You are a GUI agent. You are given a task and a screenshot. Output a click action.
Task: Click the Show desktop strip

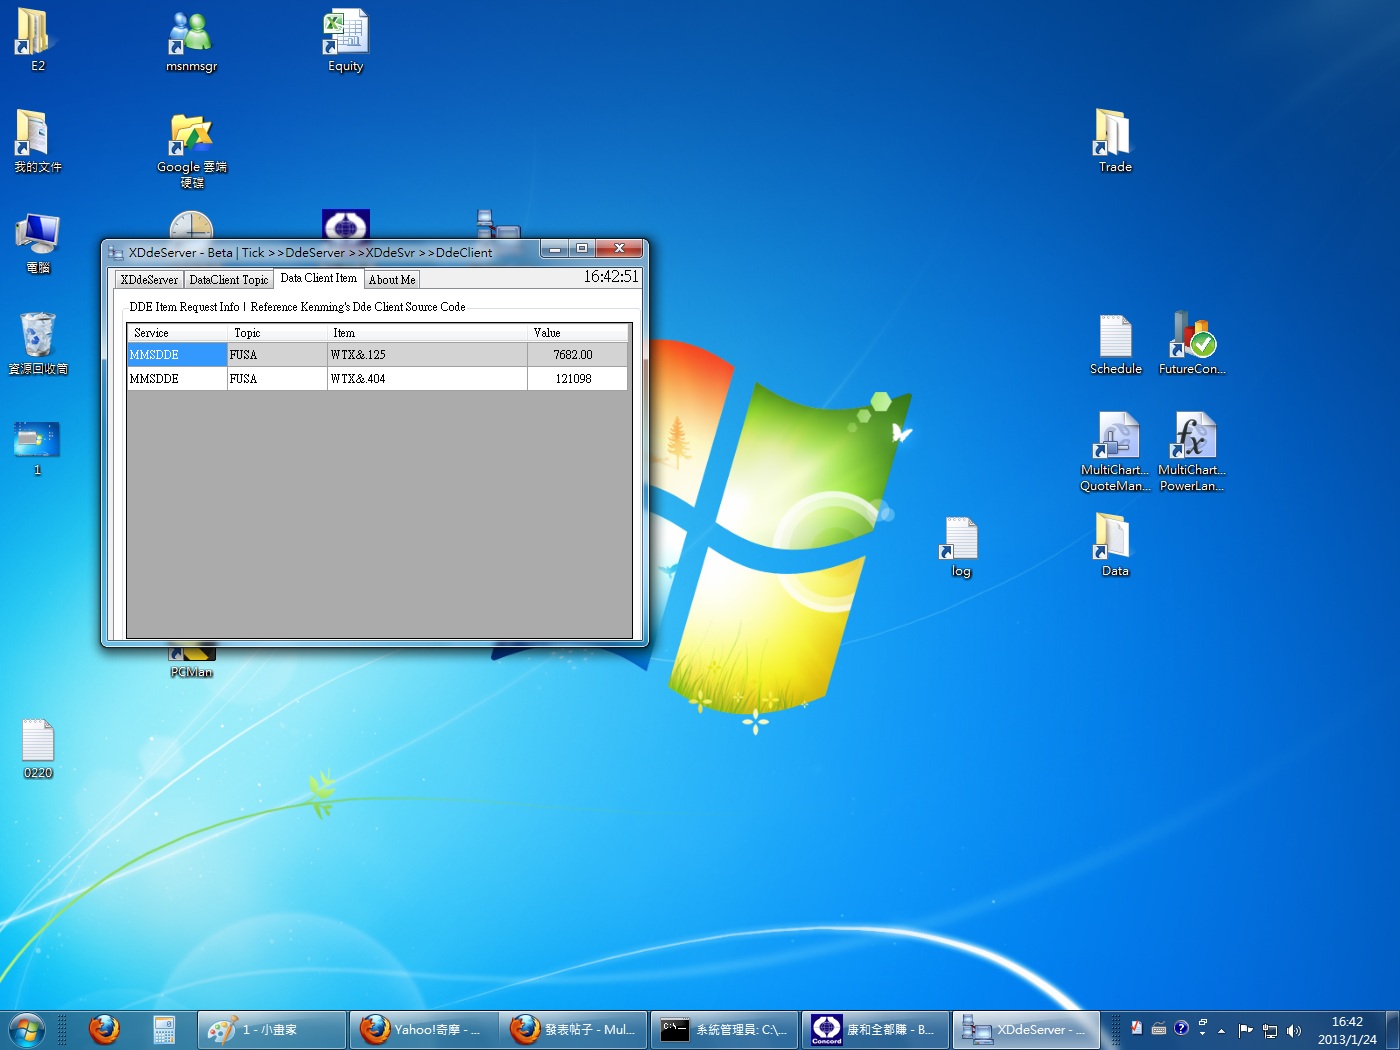tap(1392, 1029)
